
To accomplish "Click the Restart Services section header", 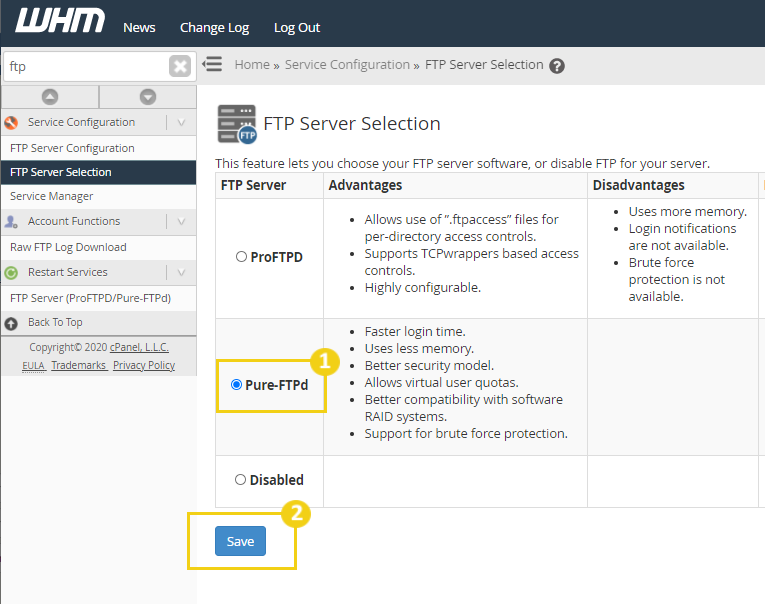I will point(99,272).
